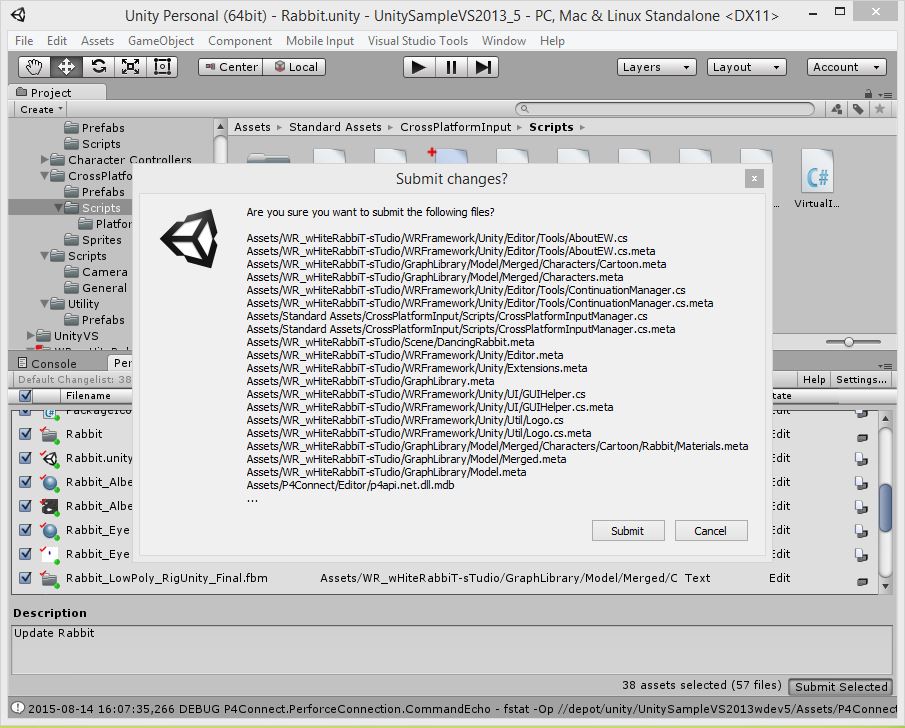905x728 pixels.
Task: Search by type filter icon
Action: 837,109
